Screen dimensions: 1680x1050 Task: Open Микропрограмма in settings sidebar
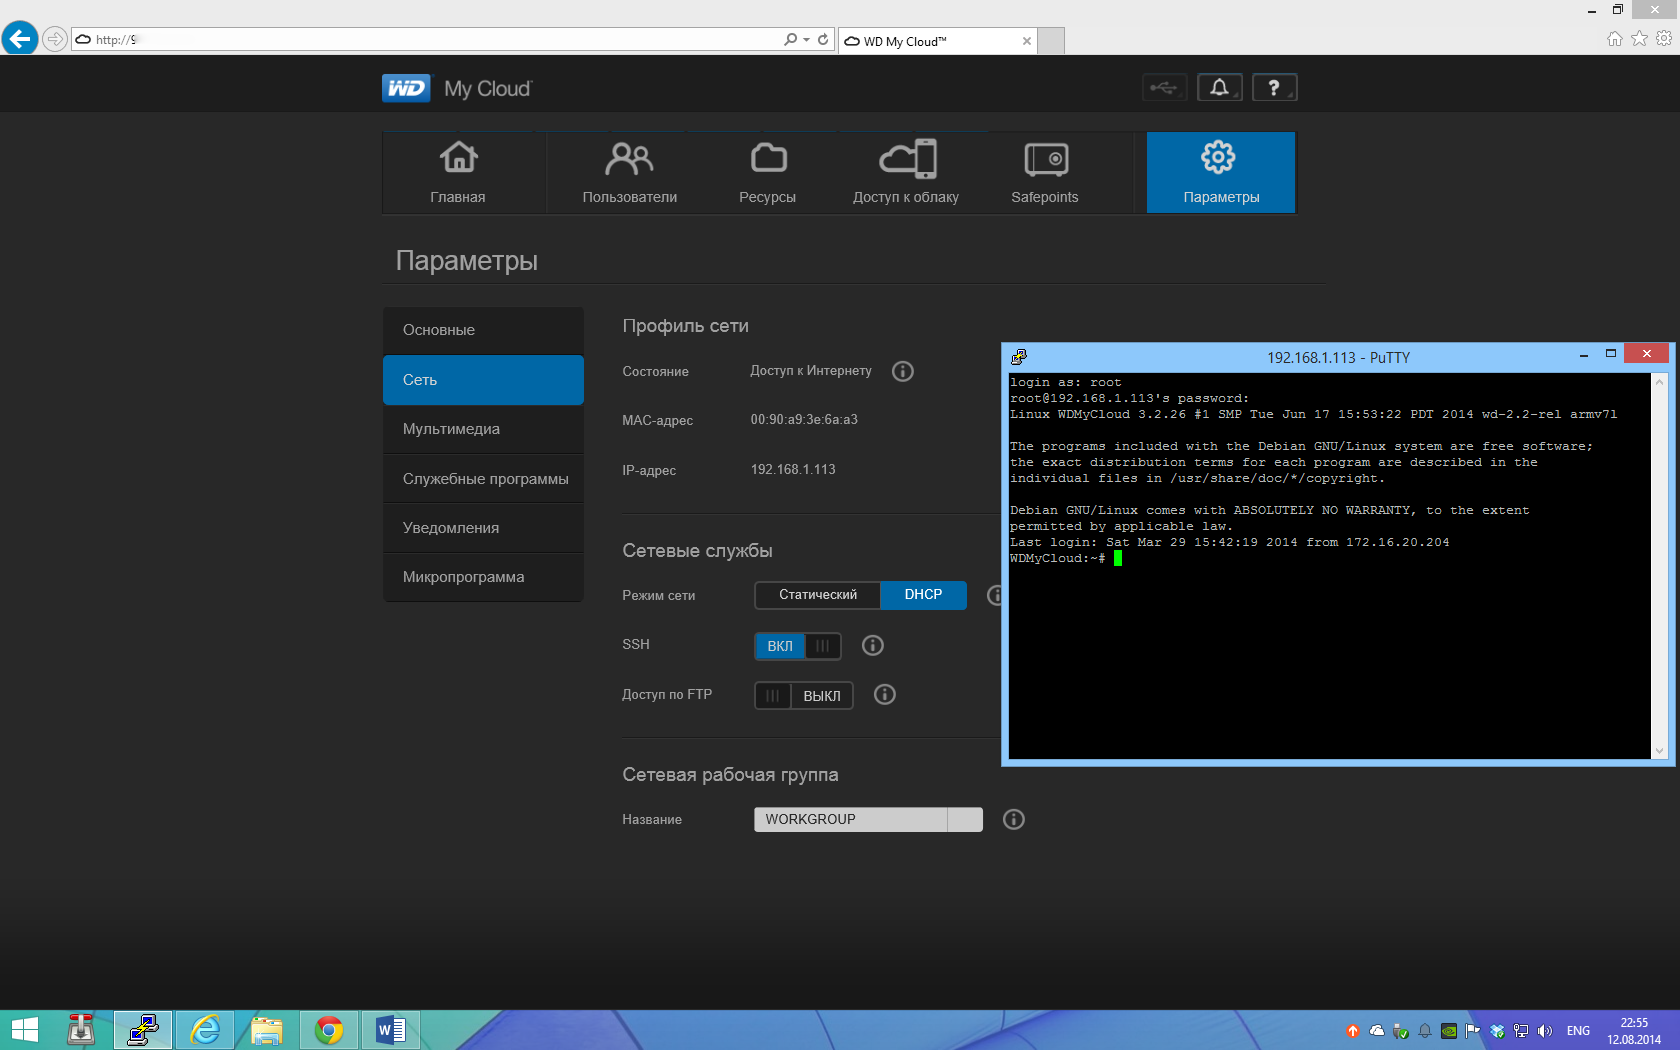pos(483,577)
